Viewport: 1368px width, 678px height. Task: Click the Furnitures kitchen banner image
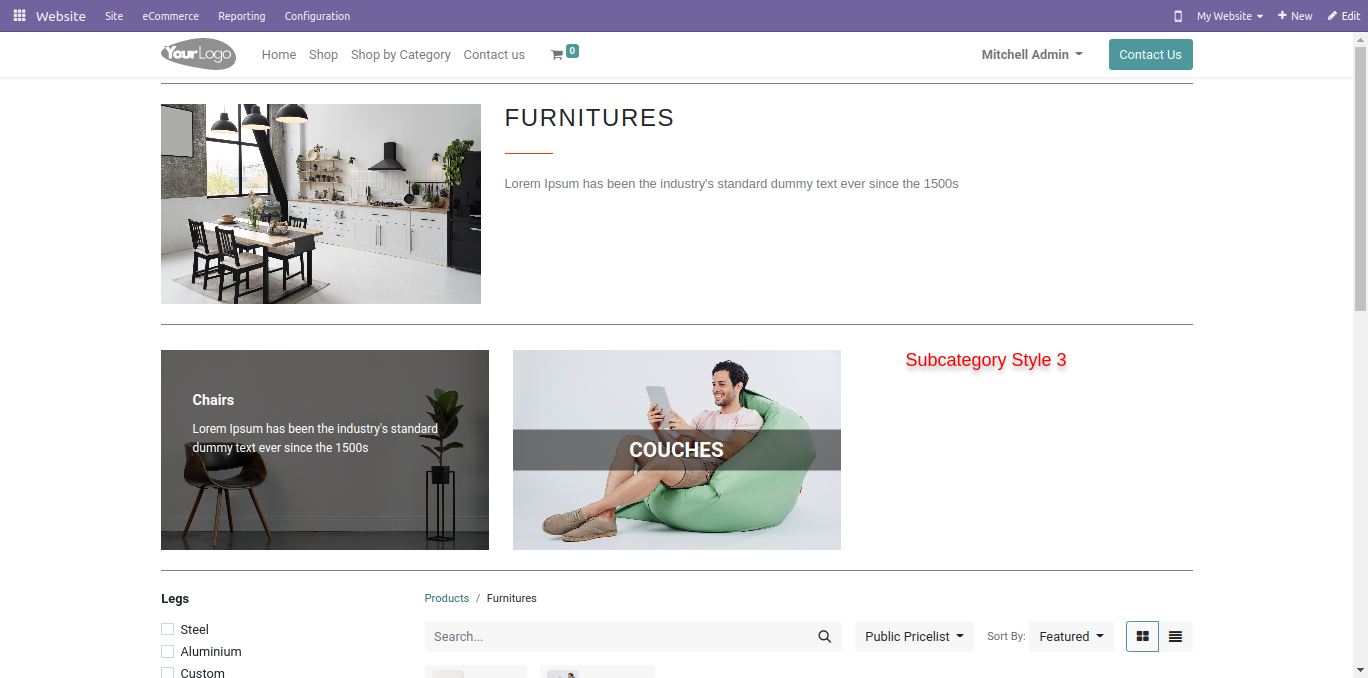321,204
